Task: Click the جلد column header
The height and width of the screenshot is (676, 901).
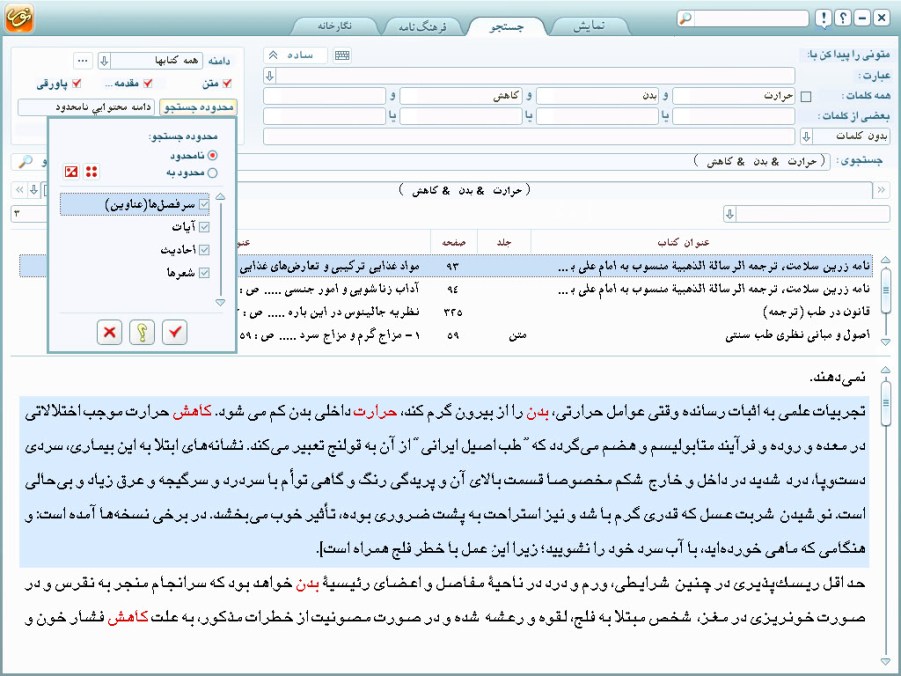Action: click(504, 242)
